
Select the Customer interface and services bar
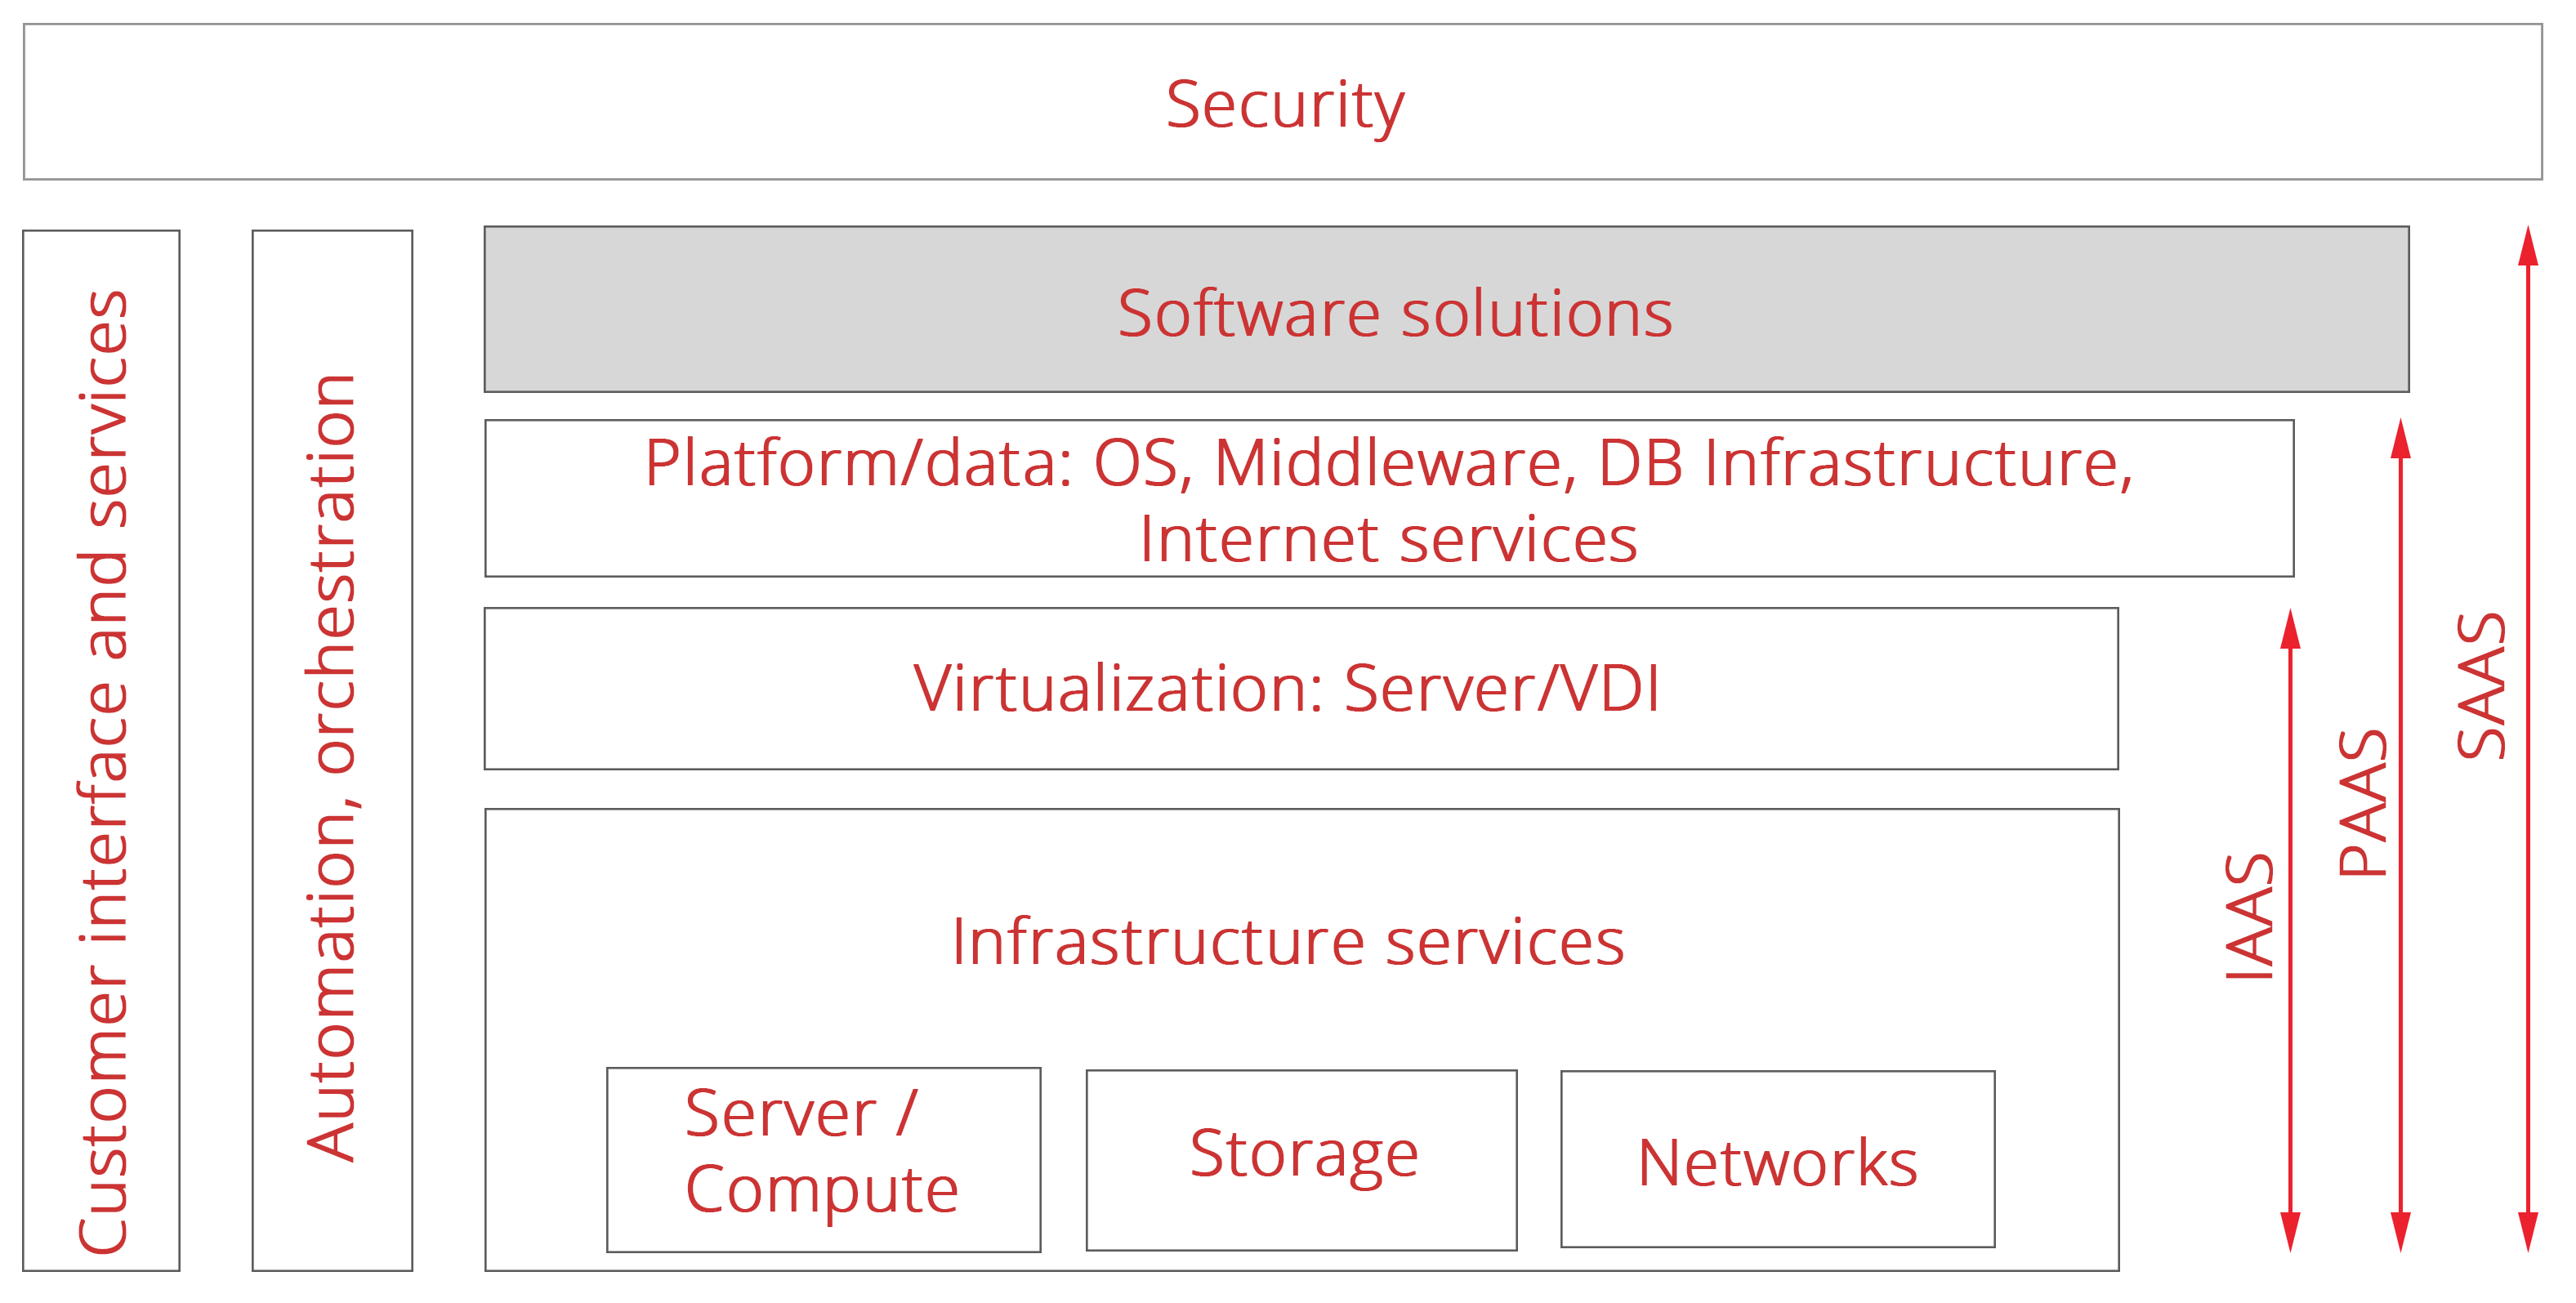(x=102, y=750)
